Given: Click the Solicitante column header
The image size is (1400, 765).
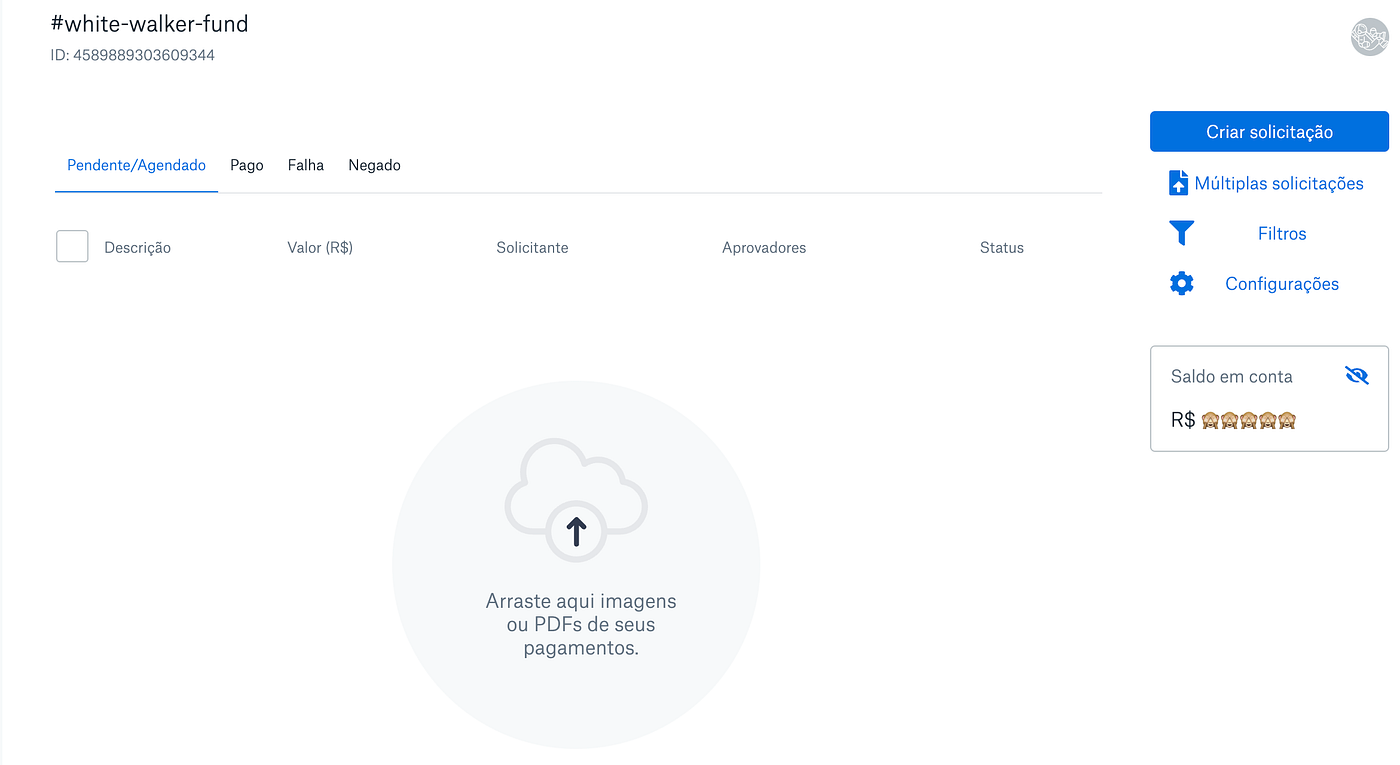Looking at the screenshot, I should (x=532, y=247).
